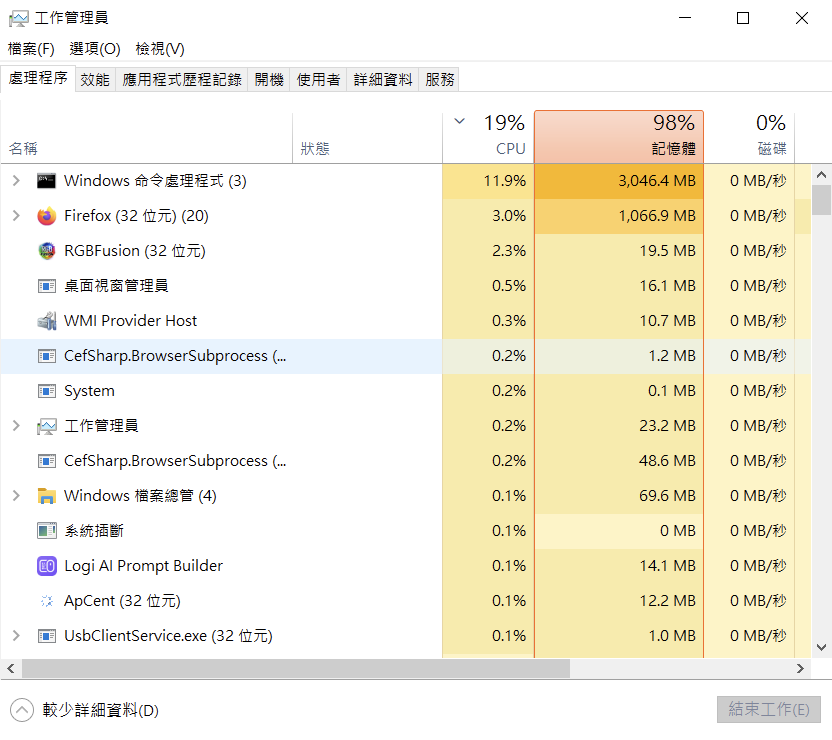
Task: Collapse view using 較少詳細資料 arrow button
Action: [22, 710]
